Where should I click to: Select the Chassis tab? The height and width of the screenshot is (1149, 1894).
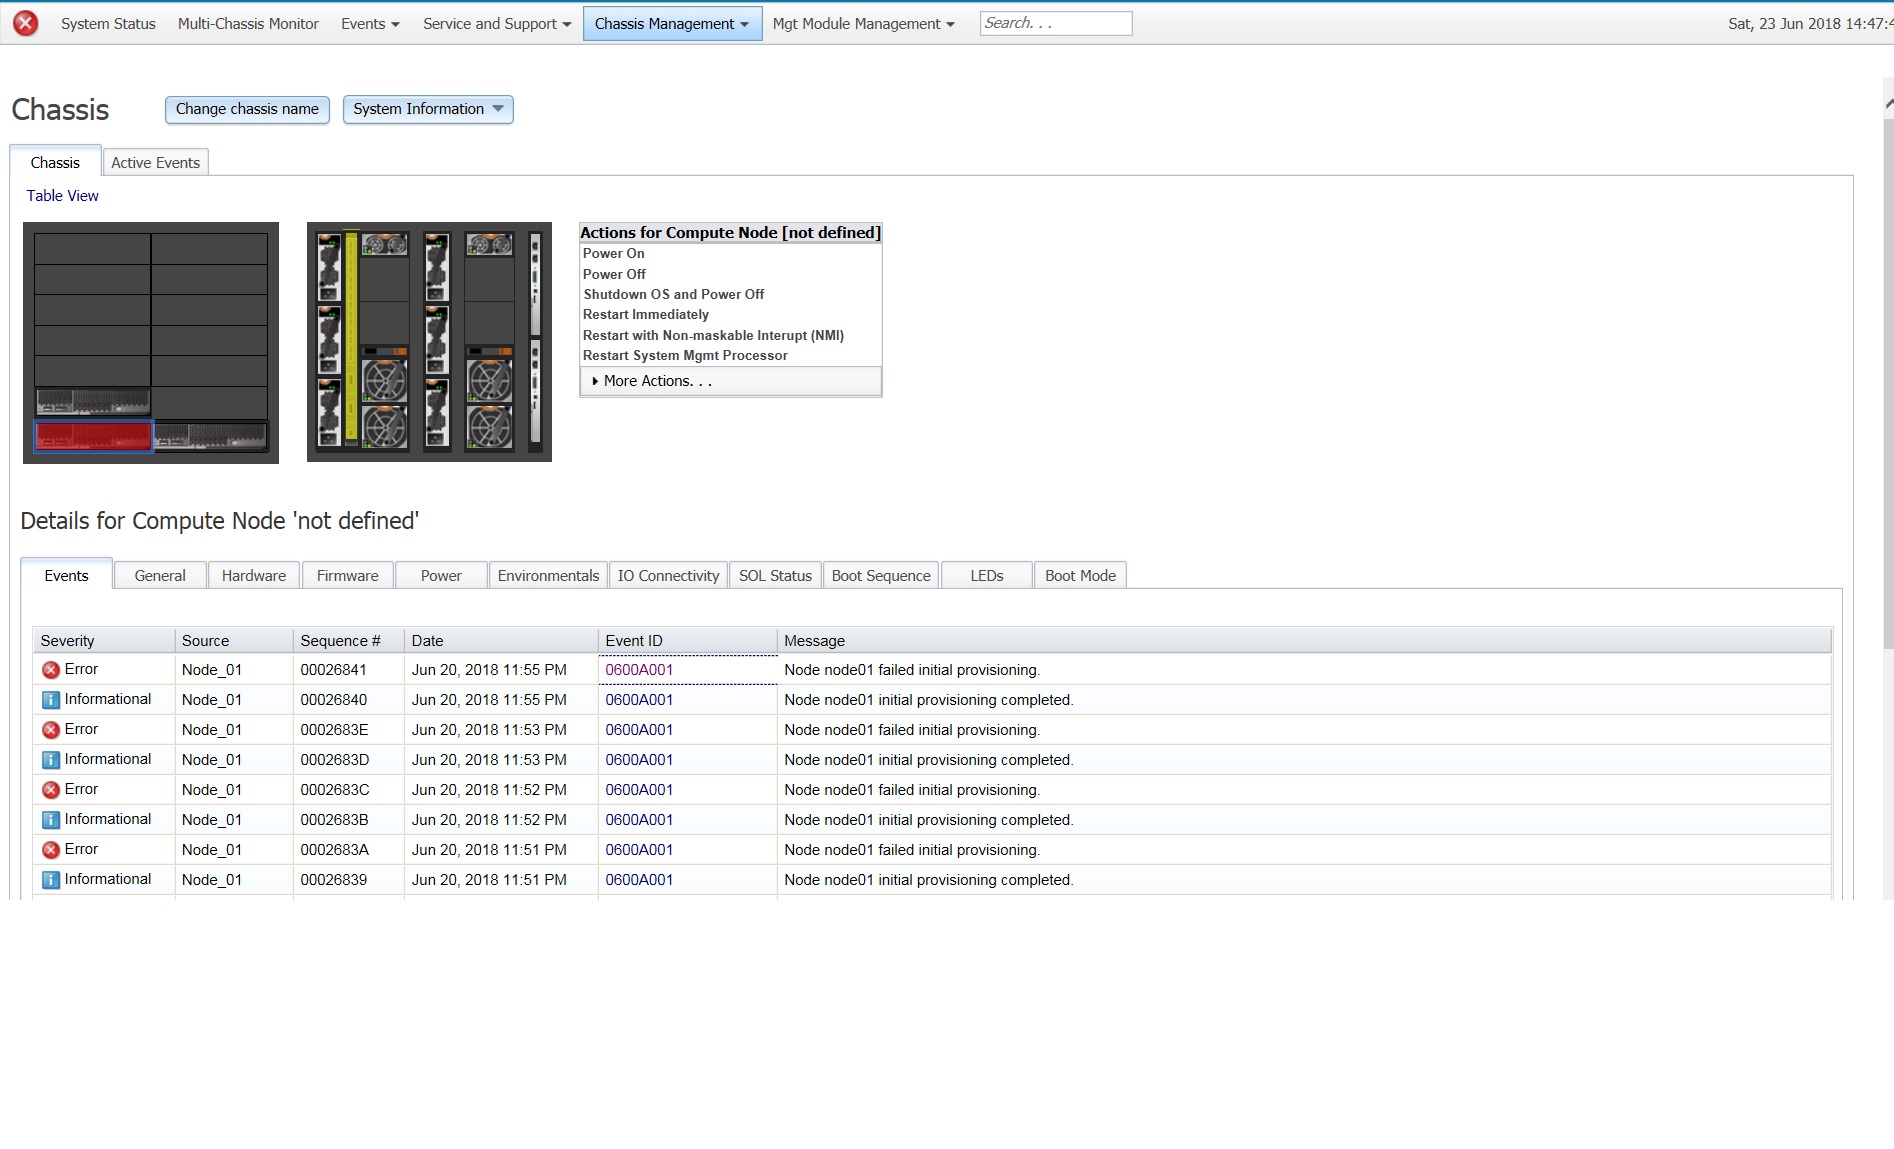coord(55,162)
